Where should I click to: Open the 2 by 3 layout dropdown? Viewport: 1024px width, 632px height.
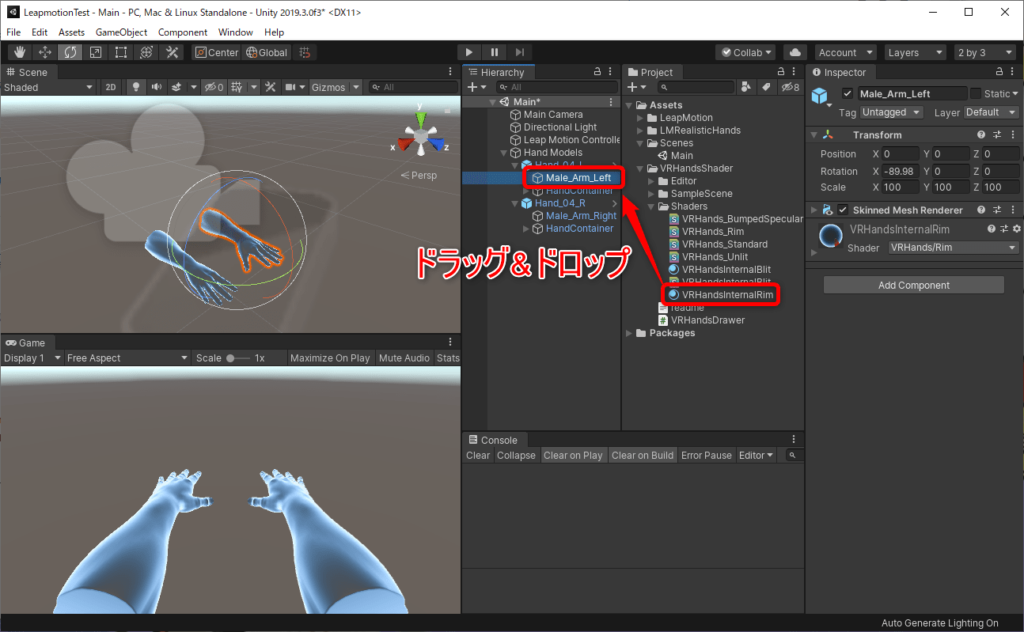[985, 52]
